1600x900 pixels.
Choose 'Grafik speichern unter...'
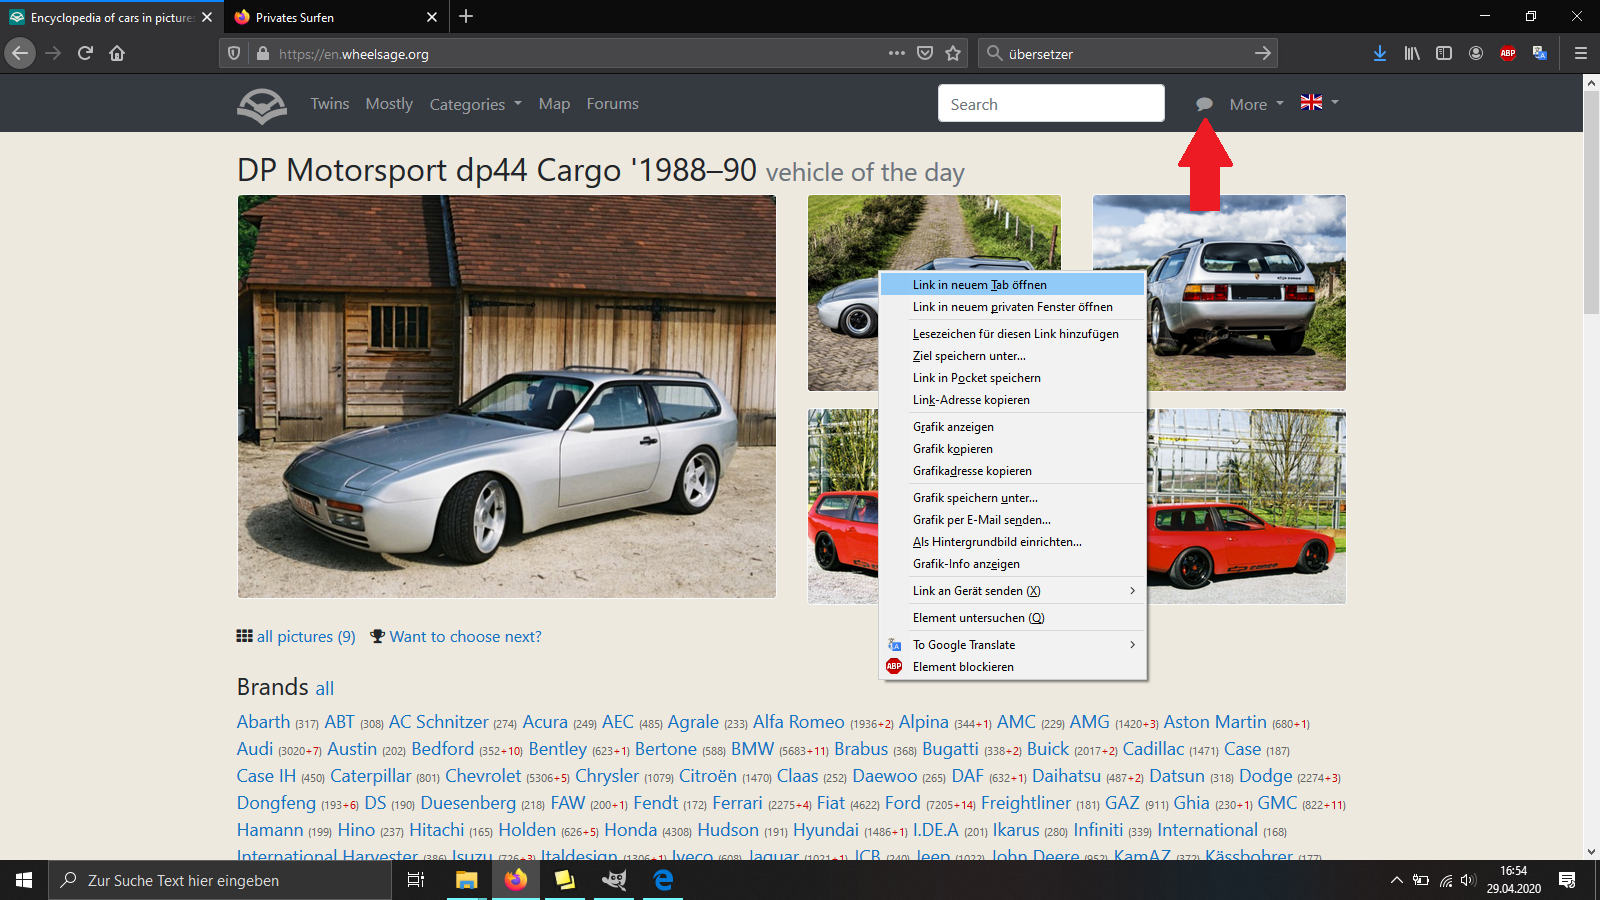[1012, 498]
